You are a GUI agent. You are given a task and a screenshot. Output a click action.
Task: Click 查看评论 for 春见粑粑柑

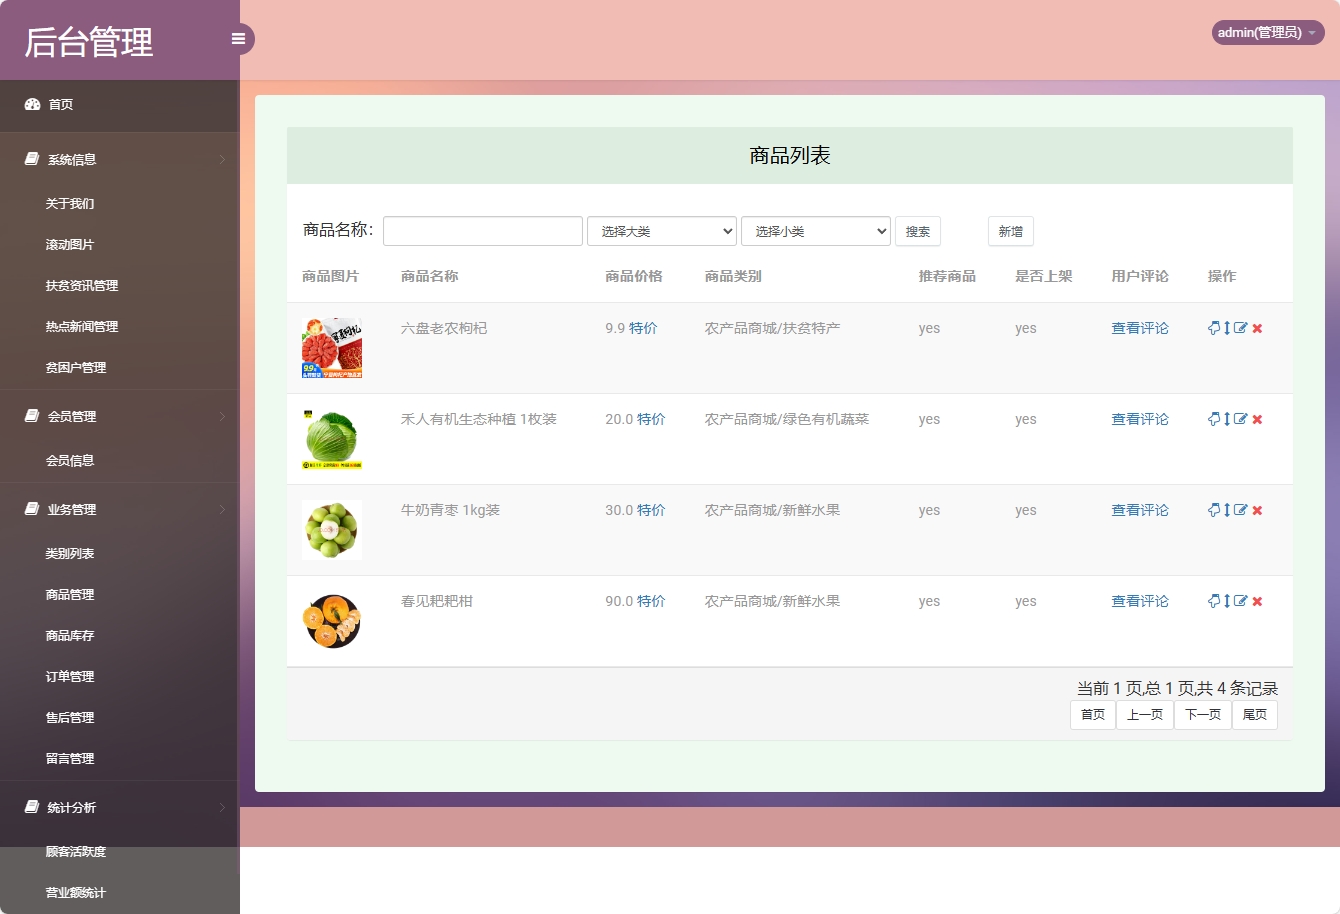[x=1140, y=601]
